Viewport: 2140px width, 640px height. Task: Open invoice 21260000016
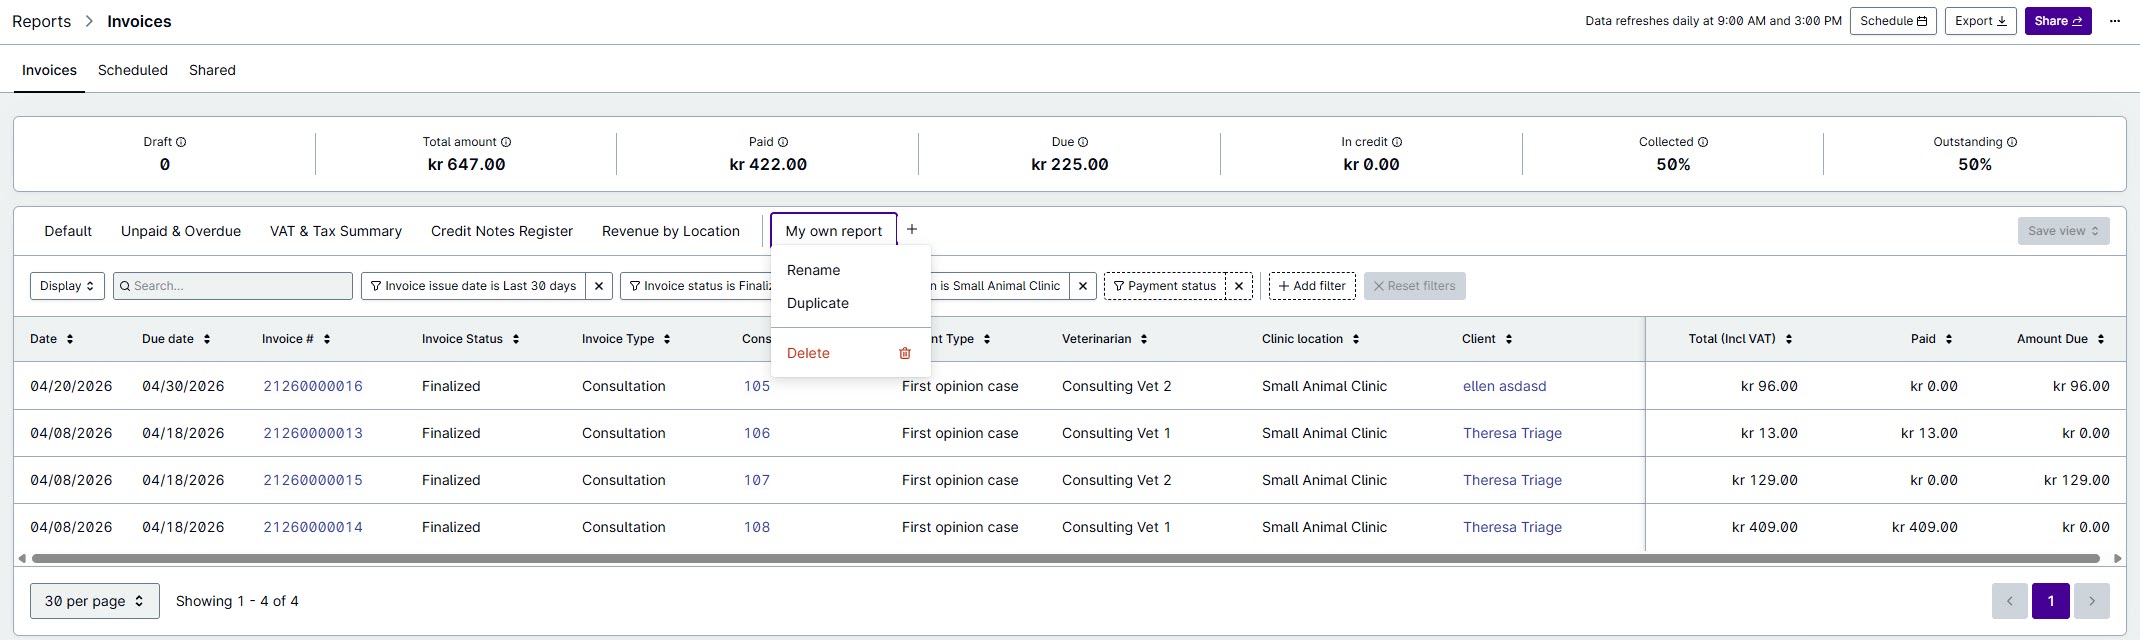(313, 386)
